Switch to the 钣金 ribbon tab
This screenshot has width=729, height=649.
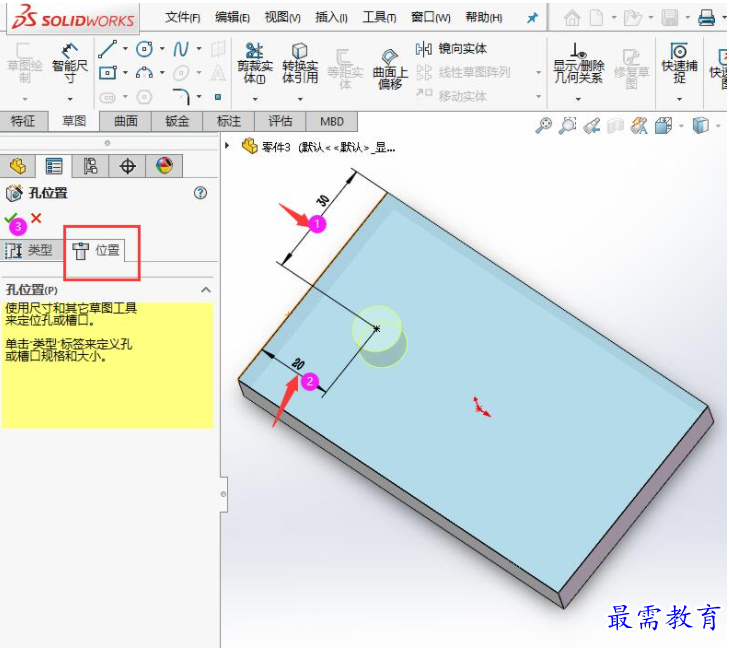[x=177, y=121]
